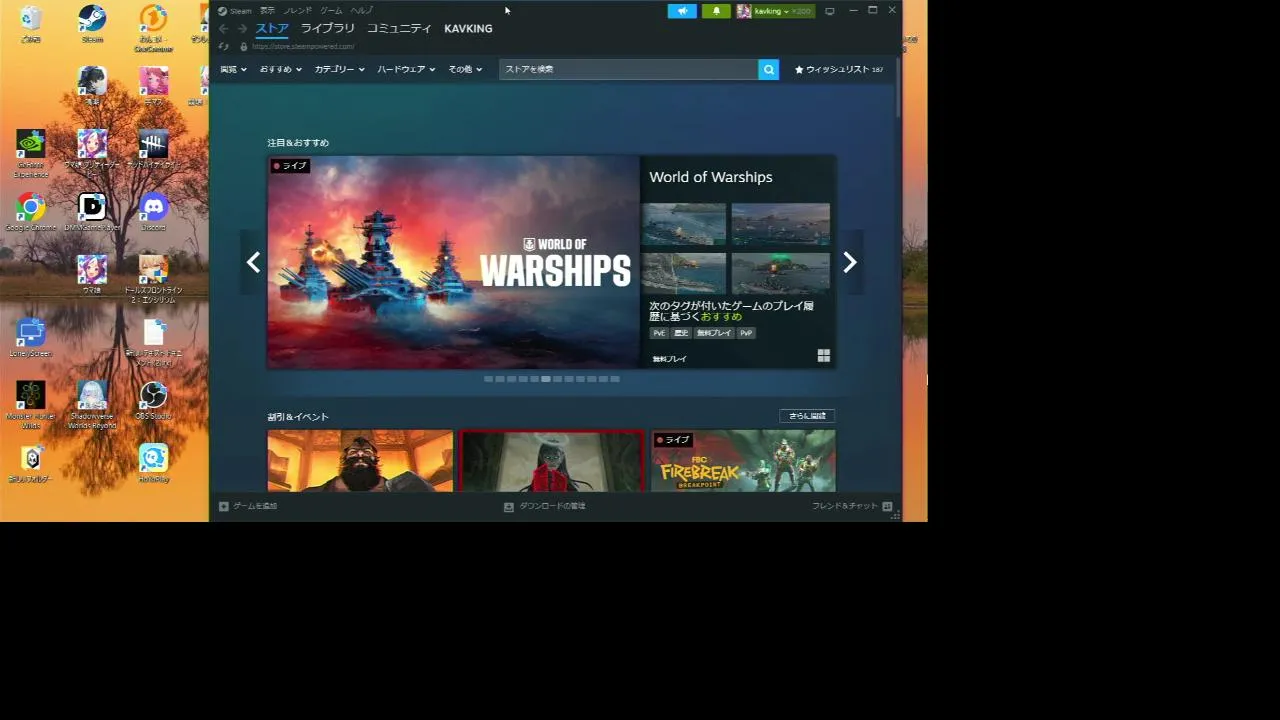This screenshot has width=1280, height=720.
Task: Click the 歴史 tag
Action: click(681, 333)
